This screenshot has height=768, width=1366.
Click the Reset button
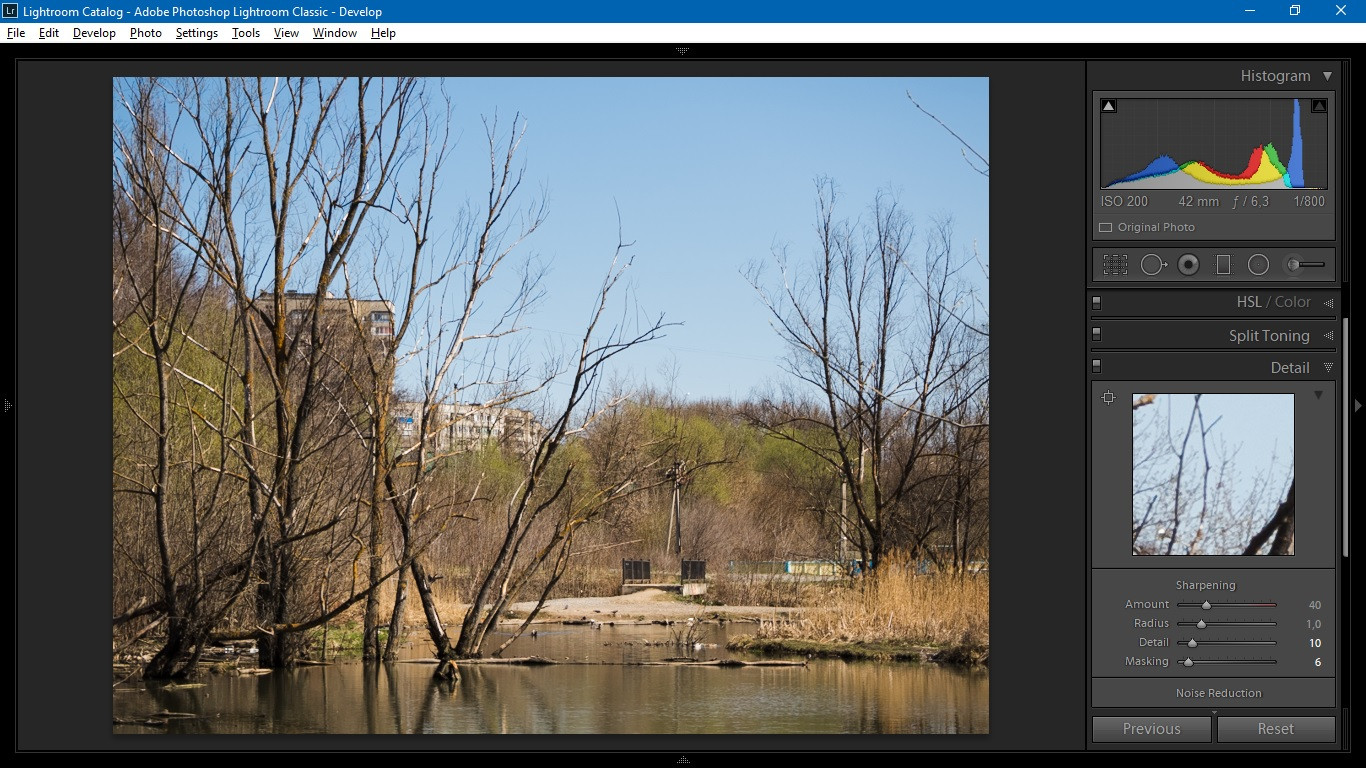coord(1276,729)
